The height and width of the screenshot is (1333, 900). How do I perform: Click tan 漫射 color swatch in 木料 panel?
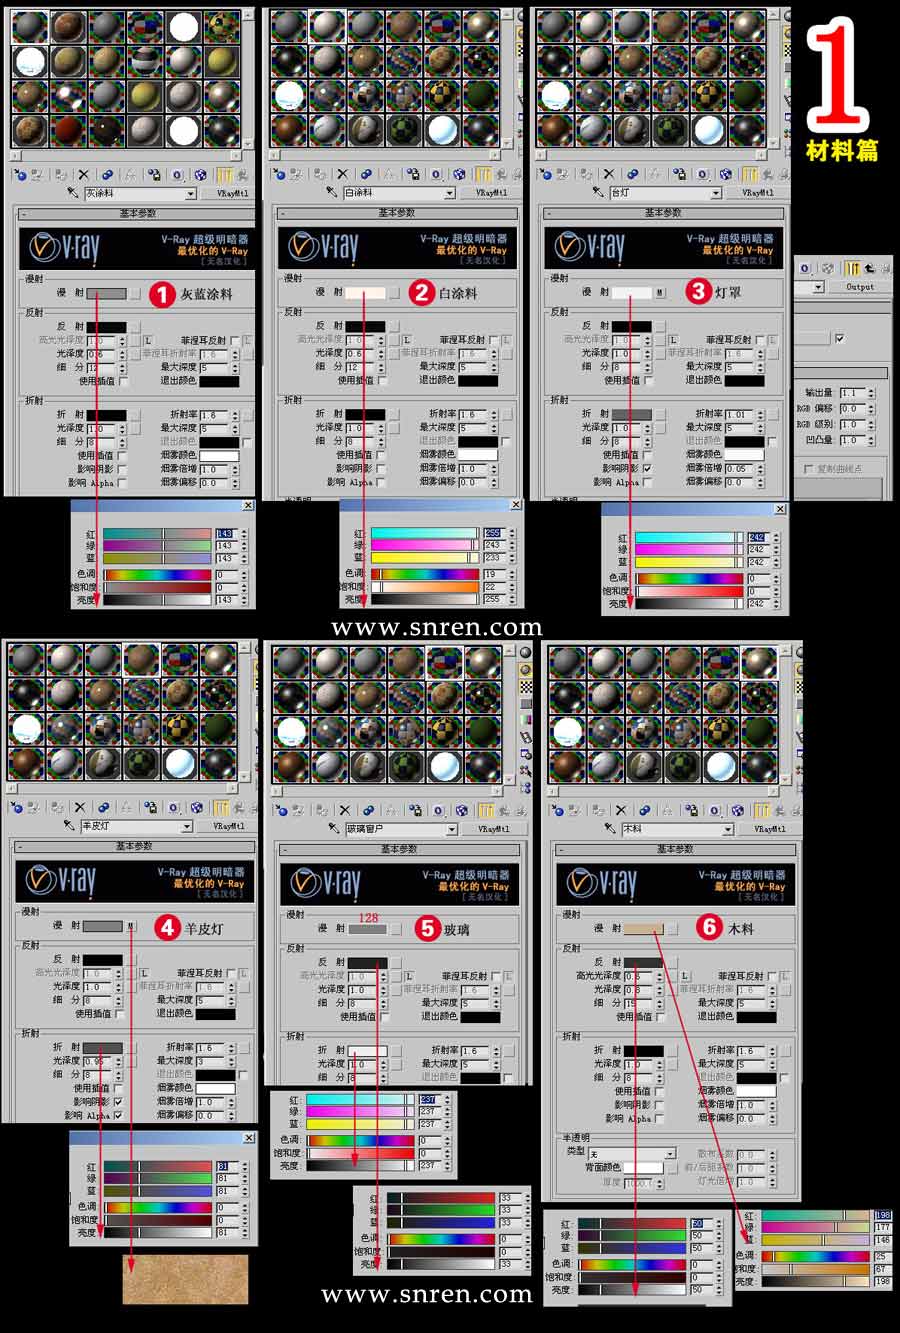(x=643, y=928)
